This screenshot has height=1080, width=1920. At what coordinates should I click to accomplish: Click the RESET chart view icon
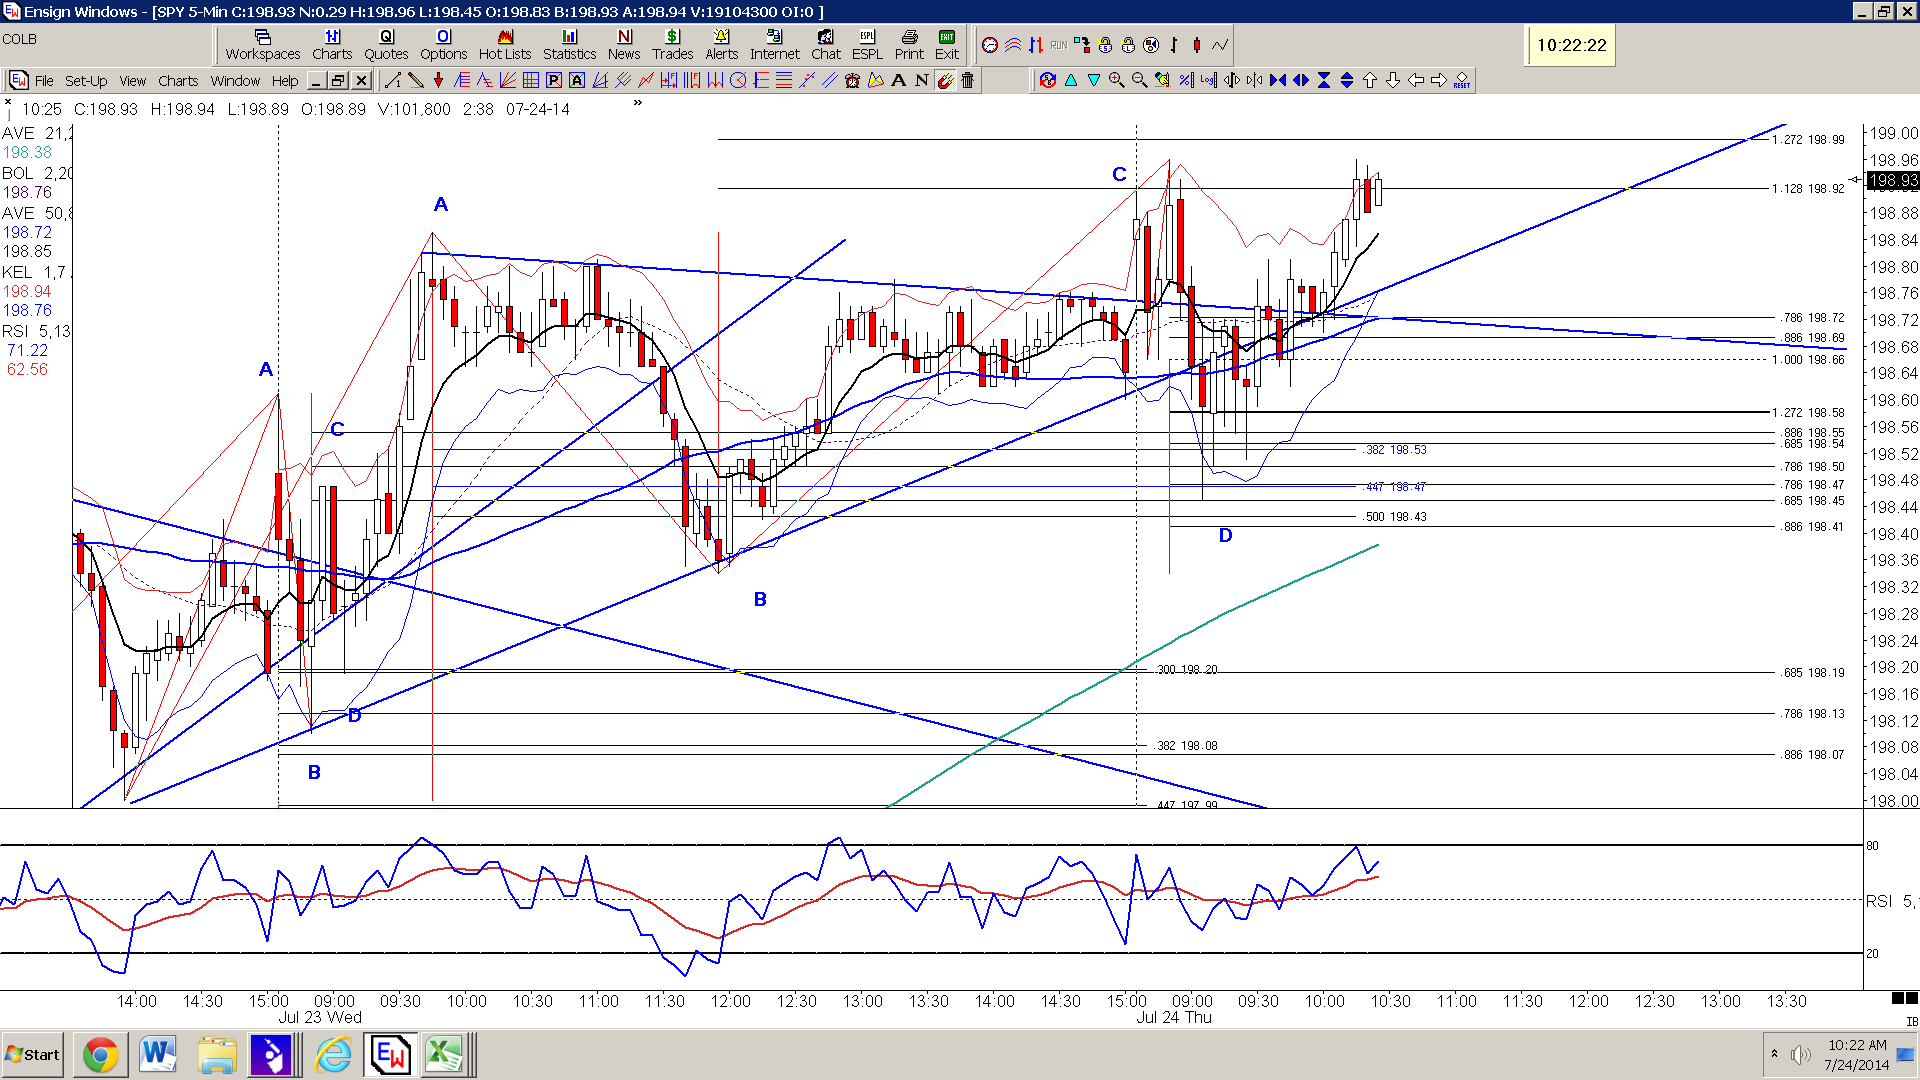(x=1462, y=80)
